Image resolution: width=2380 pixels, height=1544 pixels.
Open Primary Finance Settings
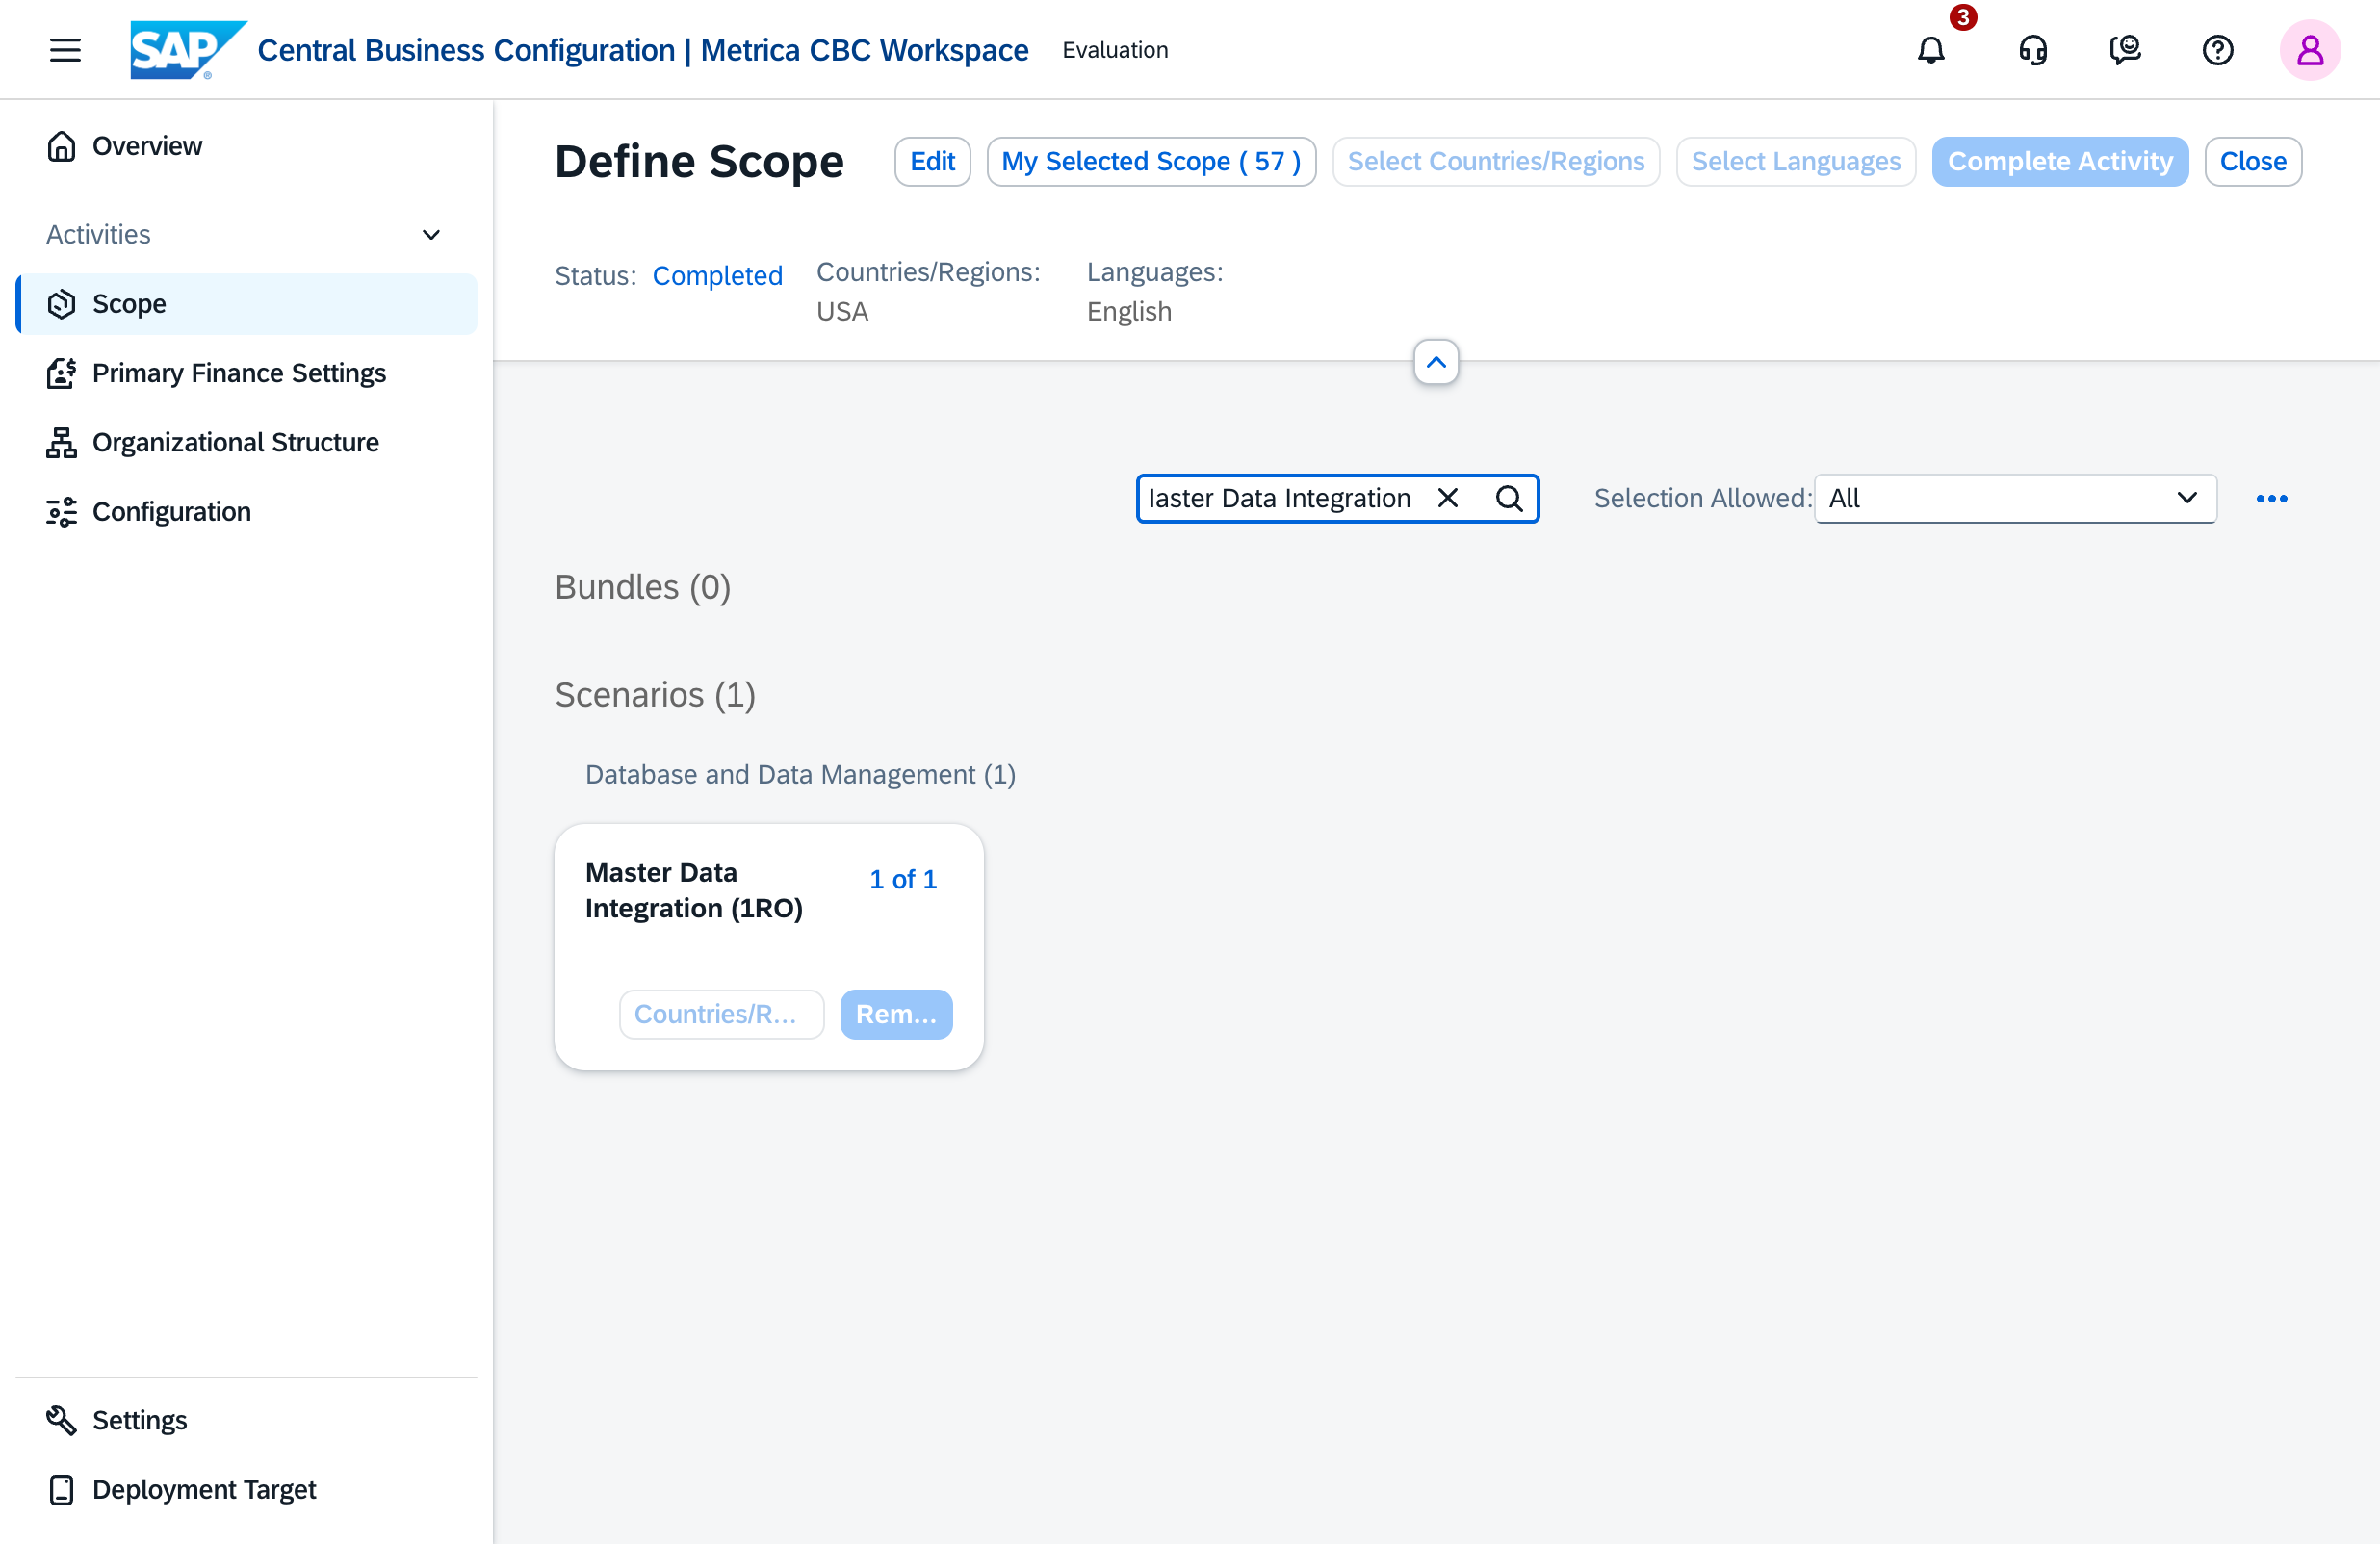pyautogui.click(x=246, y=373)
